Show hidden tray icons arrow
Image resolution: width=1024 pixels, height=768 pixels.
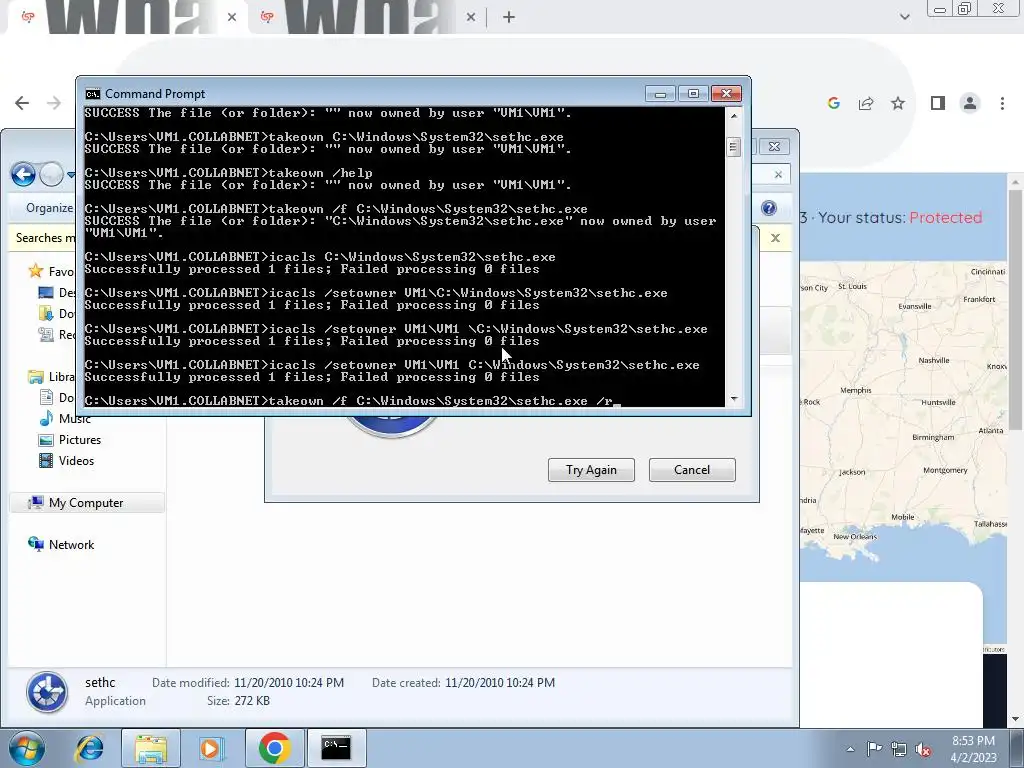(x=850, y=749)
